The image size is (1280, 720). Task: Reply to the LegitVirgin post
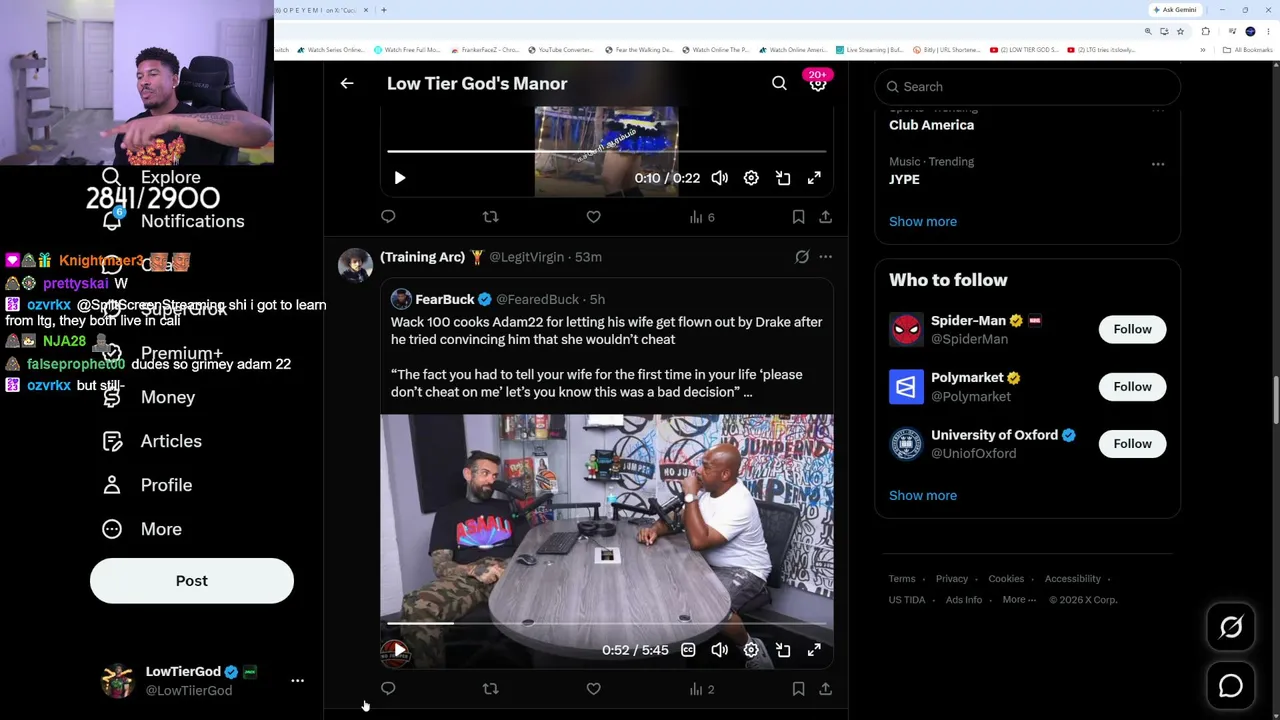tap(388, 689)
